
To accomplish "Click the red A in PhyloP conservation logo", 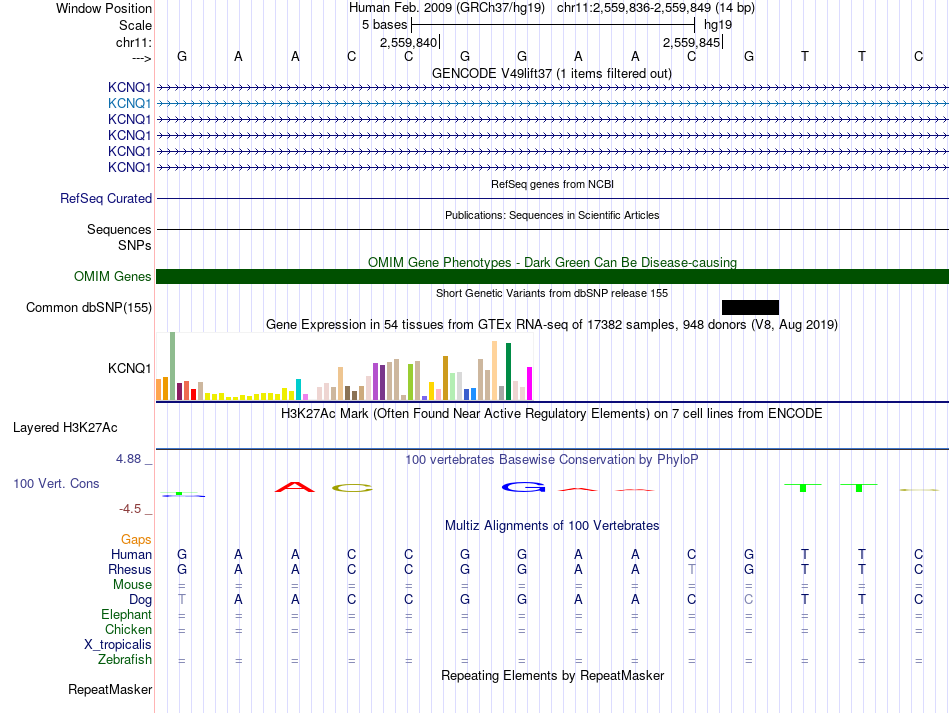I will coord(295,487).
